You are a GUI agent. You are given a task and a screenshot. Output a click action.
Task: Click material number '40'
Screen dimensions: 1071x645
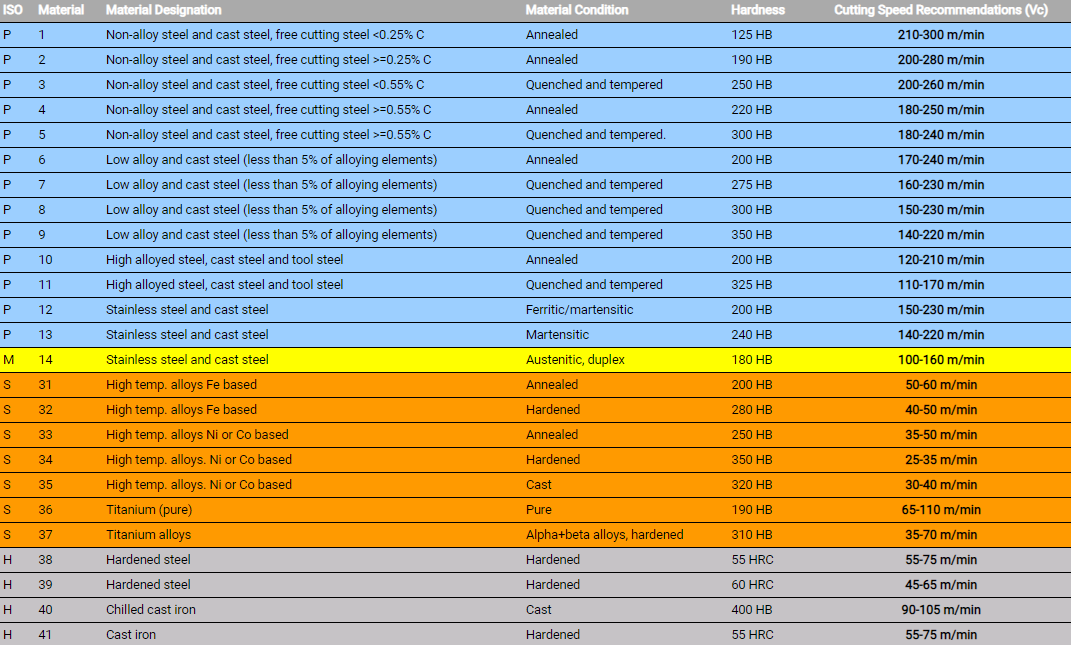pos(45,610)
